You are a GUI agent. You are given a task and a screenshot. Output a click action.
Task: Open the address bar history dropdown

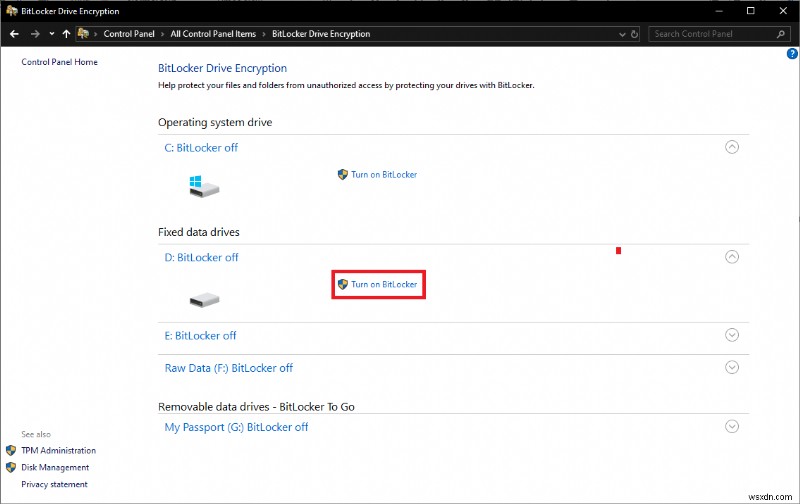pyautogui.click(x=622, y=34)
